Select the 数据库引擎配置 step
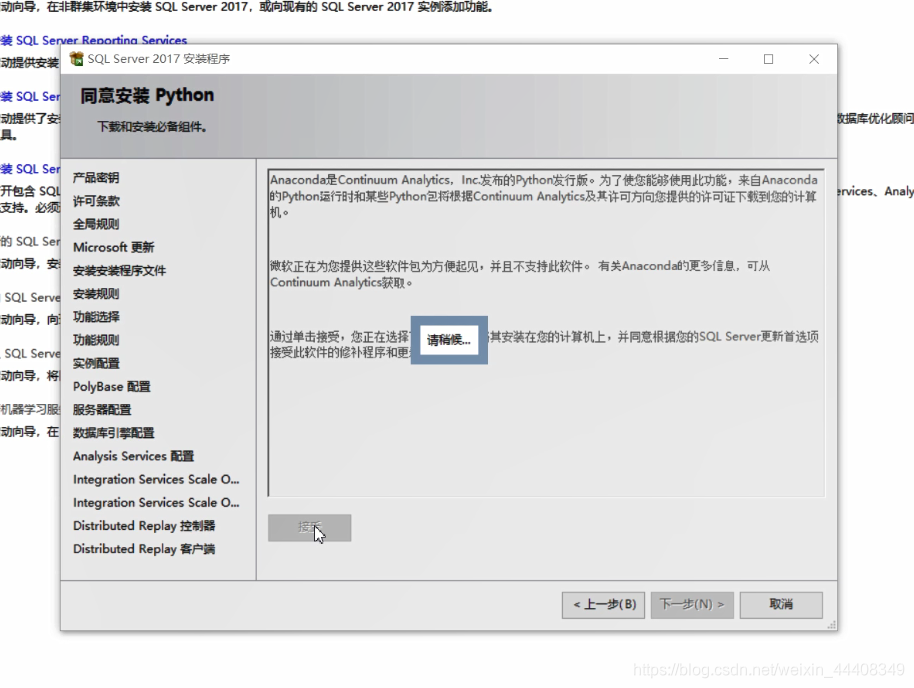The image size is (914, 688). pyautogui.click(x=114, y=433)
